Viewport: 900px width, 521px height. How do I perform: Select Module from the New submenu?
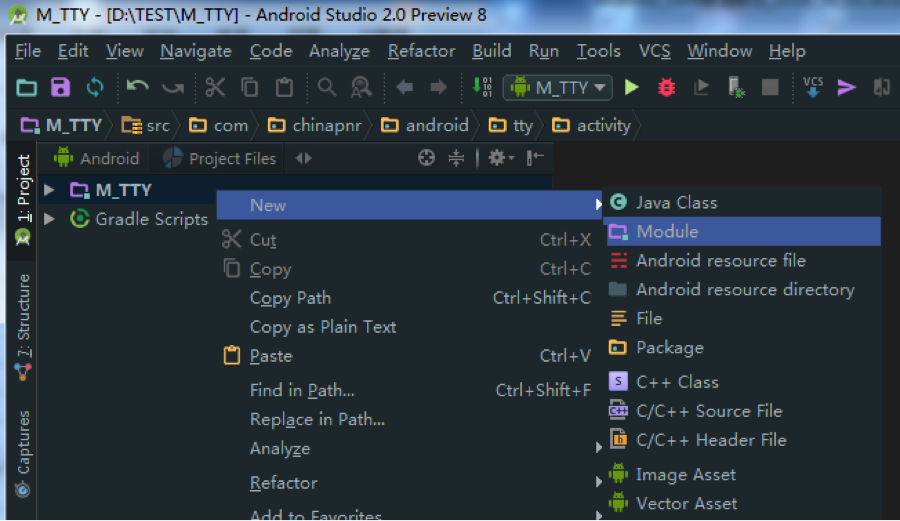click(x=667, y=232)
